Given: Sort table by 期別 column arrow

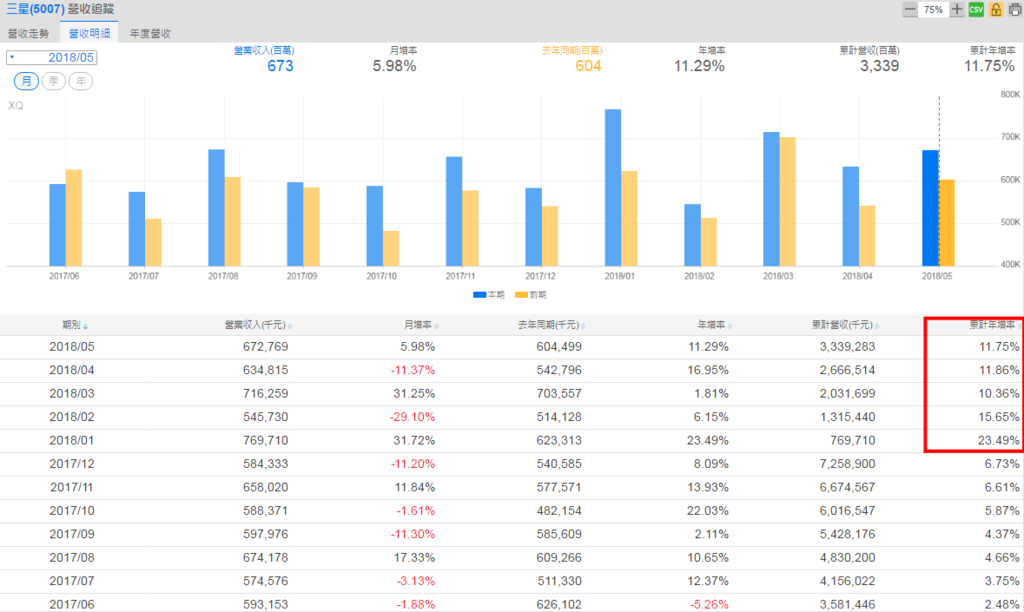Looking at the screenshot, I should tap(86, 327).
